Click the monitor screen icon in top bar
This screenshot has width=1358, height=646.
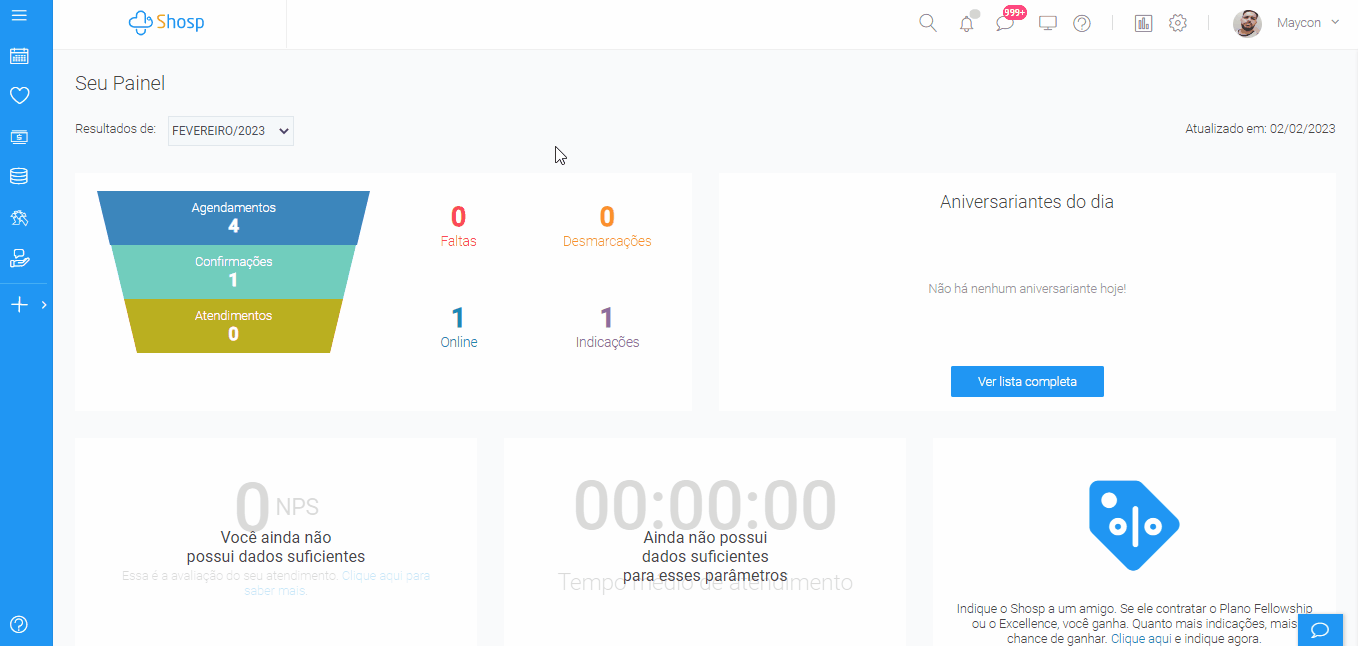(1048, 23)
